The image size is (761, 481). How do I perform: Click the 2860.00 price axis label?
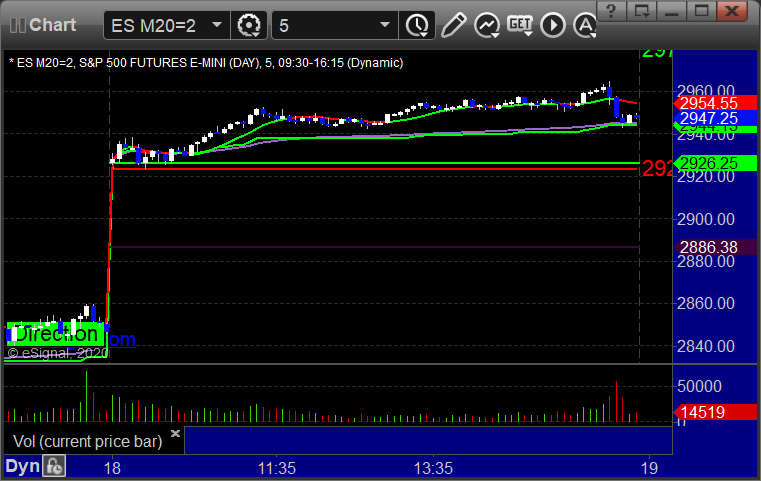pyautogui.click(x=706, y=303)
